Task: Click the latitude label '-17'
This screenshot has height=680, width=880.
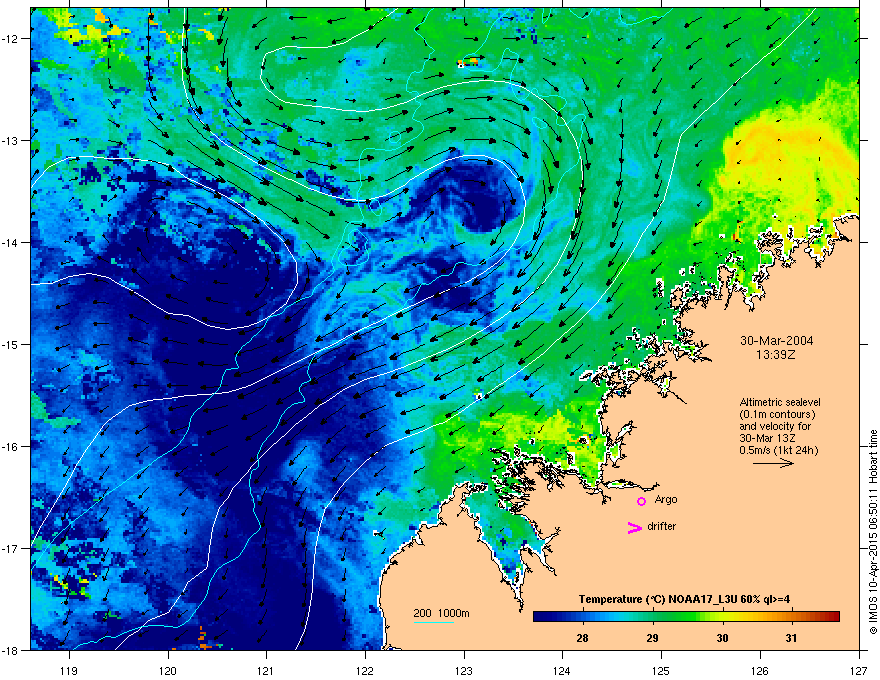Action: [10, 548]
